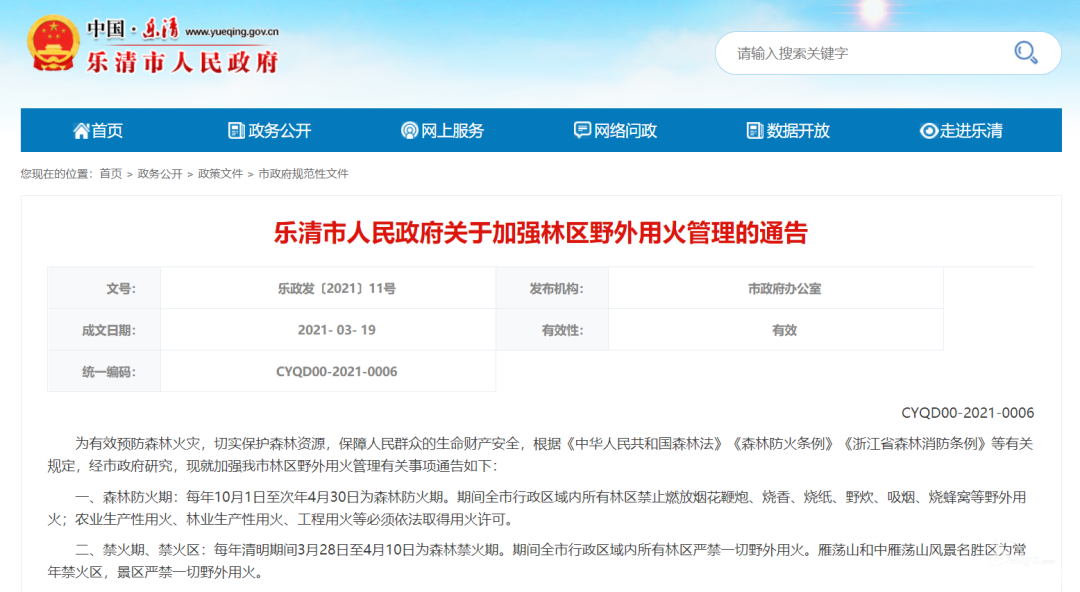Click the 发布机构 label cell
Viewport: 1080px width, 592px height.
[x=552, y=288]
